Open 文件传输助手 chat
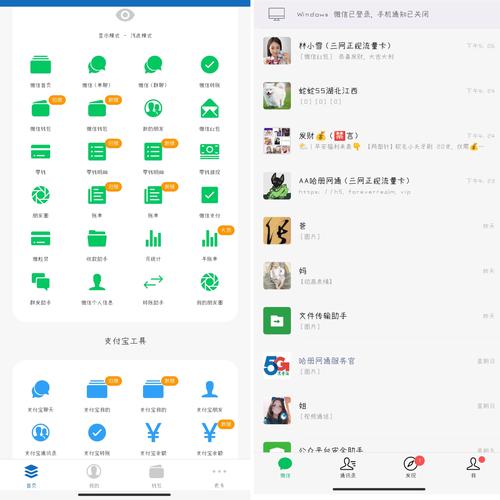 tap(377, 321)
